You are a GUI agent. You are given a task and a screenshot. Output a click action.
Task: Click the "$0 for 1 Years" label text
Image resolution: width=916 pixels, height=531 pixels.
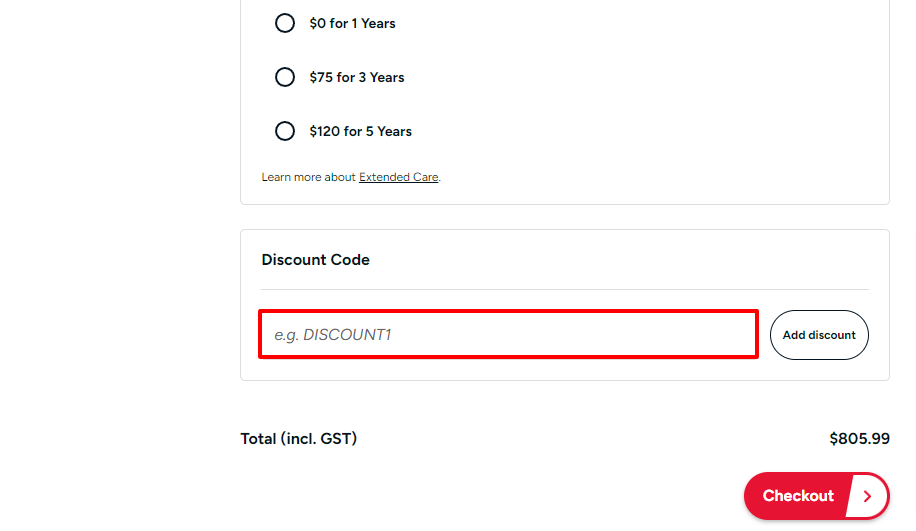tap(352, 23)
